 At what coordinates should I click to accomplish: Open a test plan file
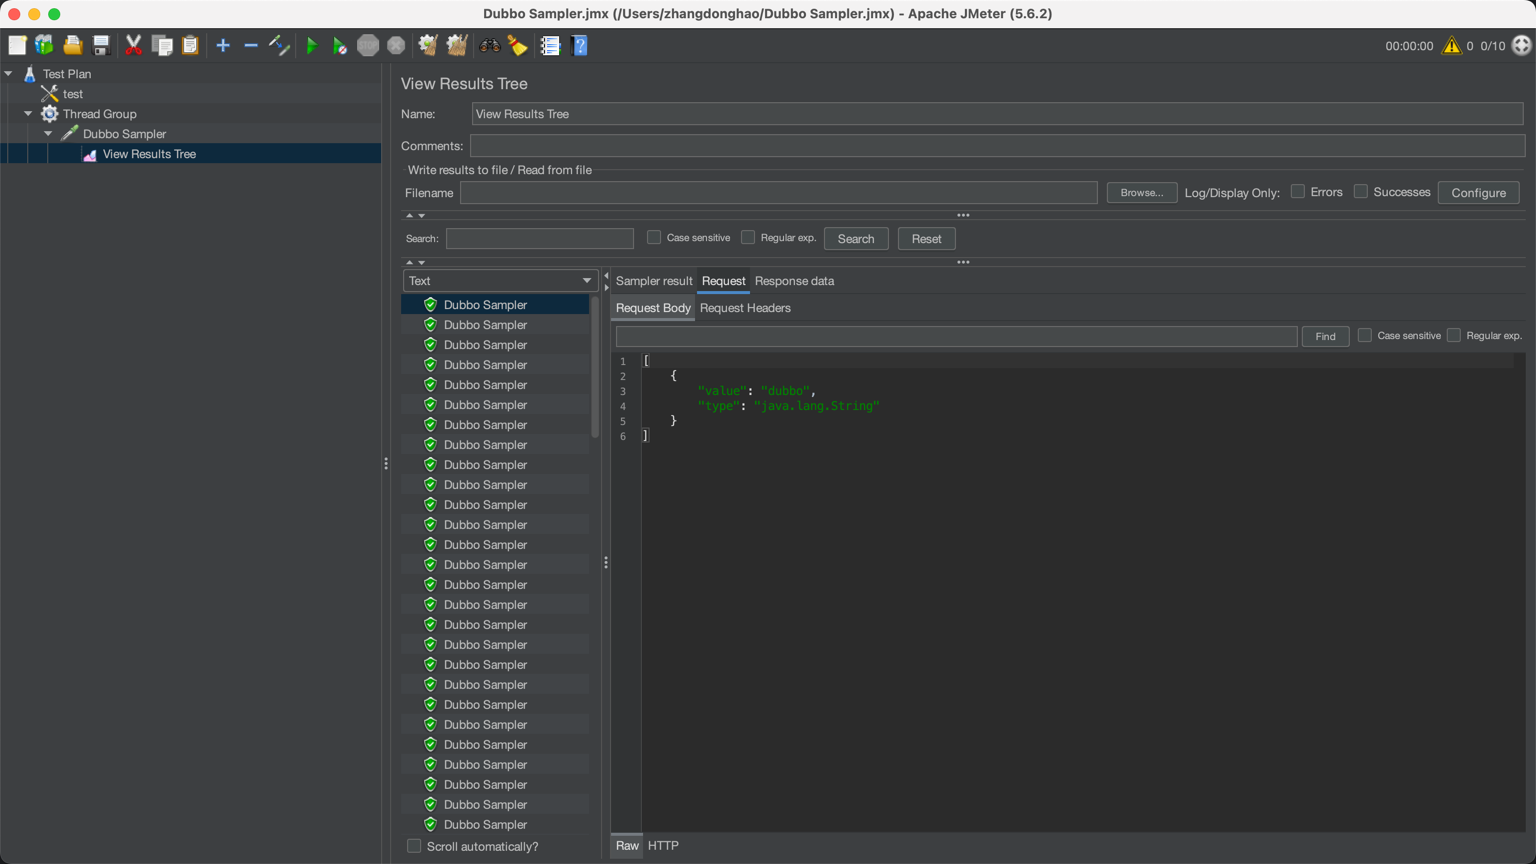[x=72, y=45]
